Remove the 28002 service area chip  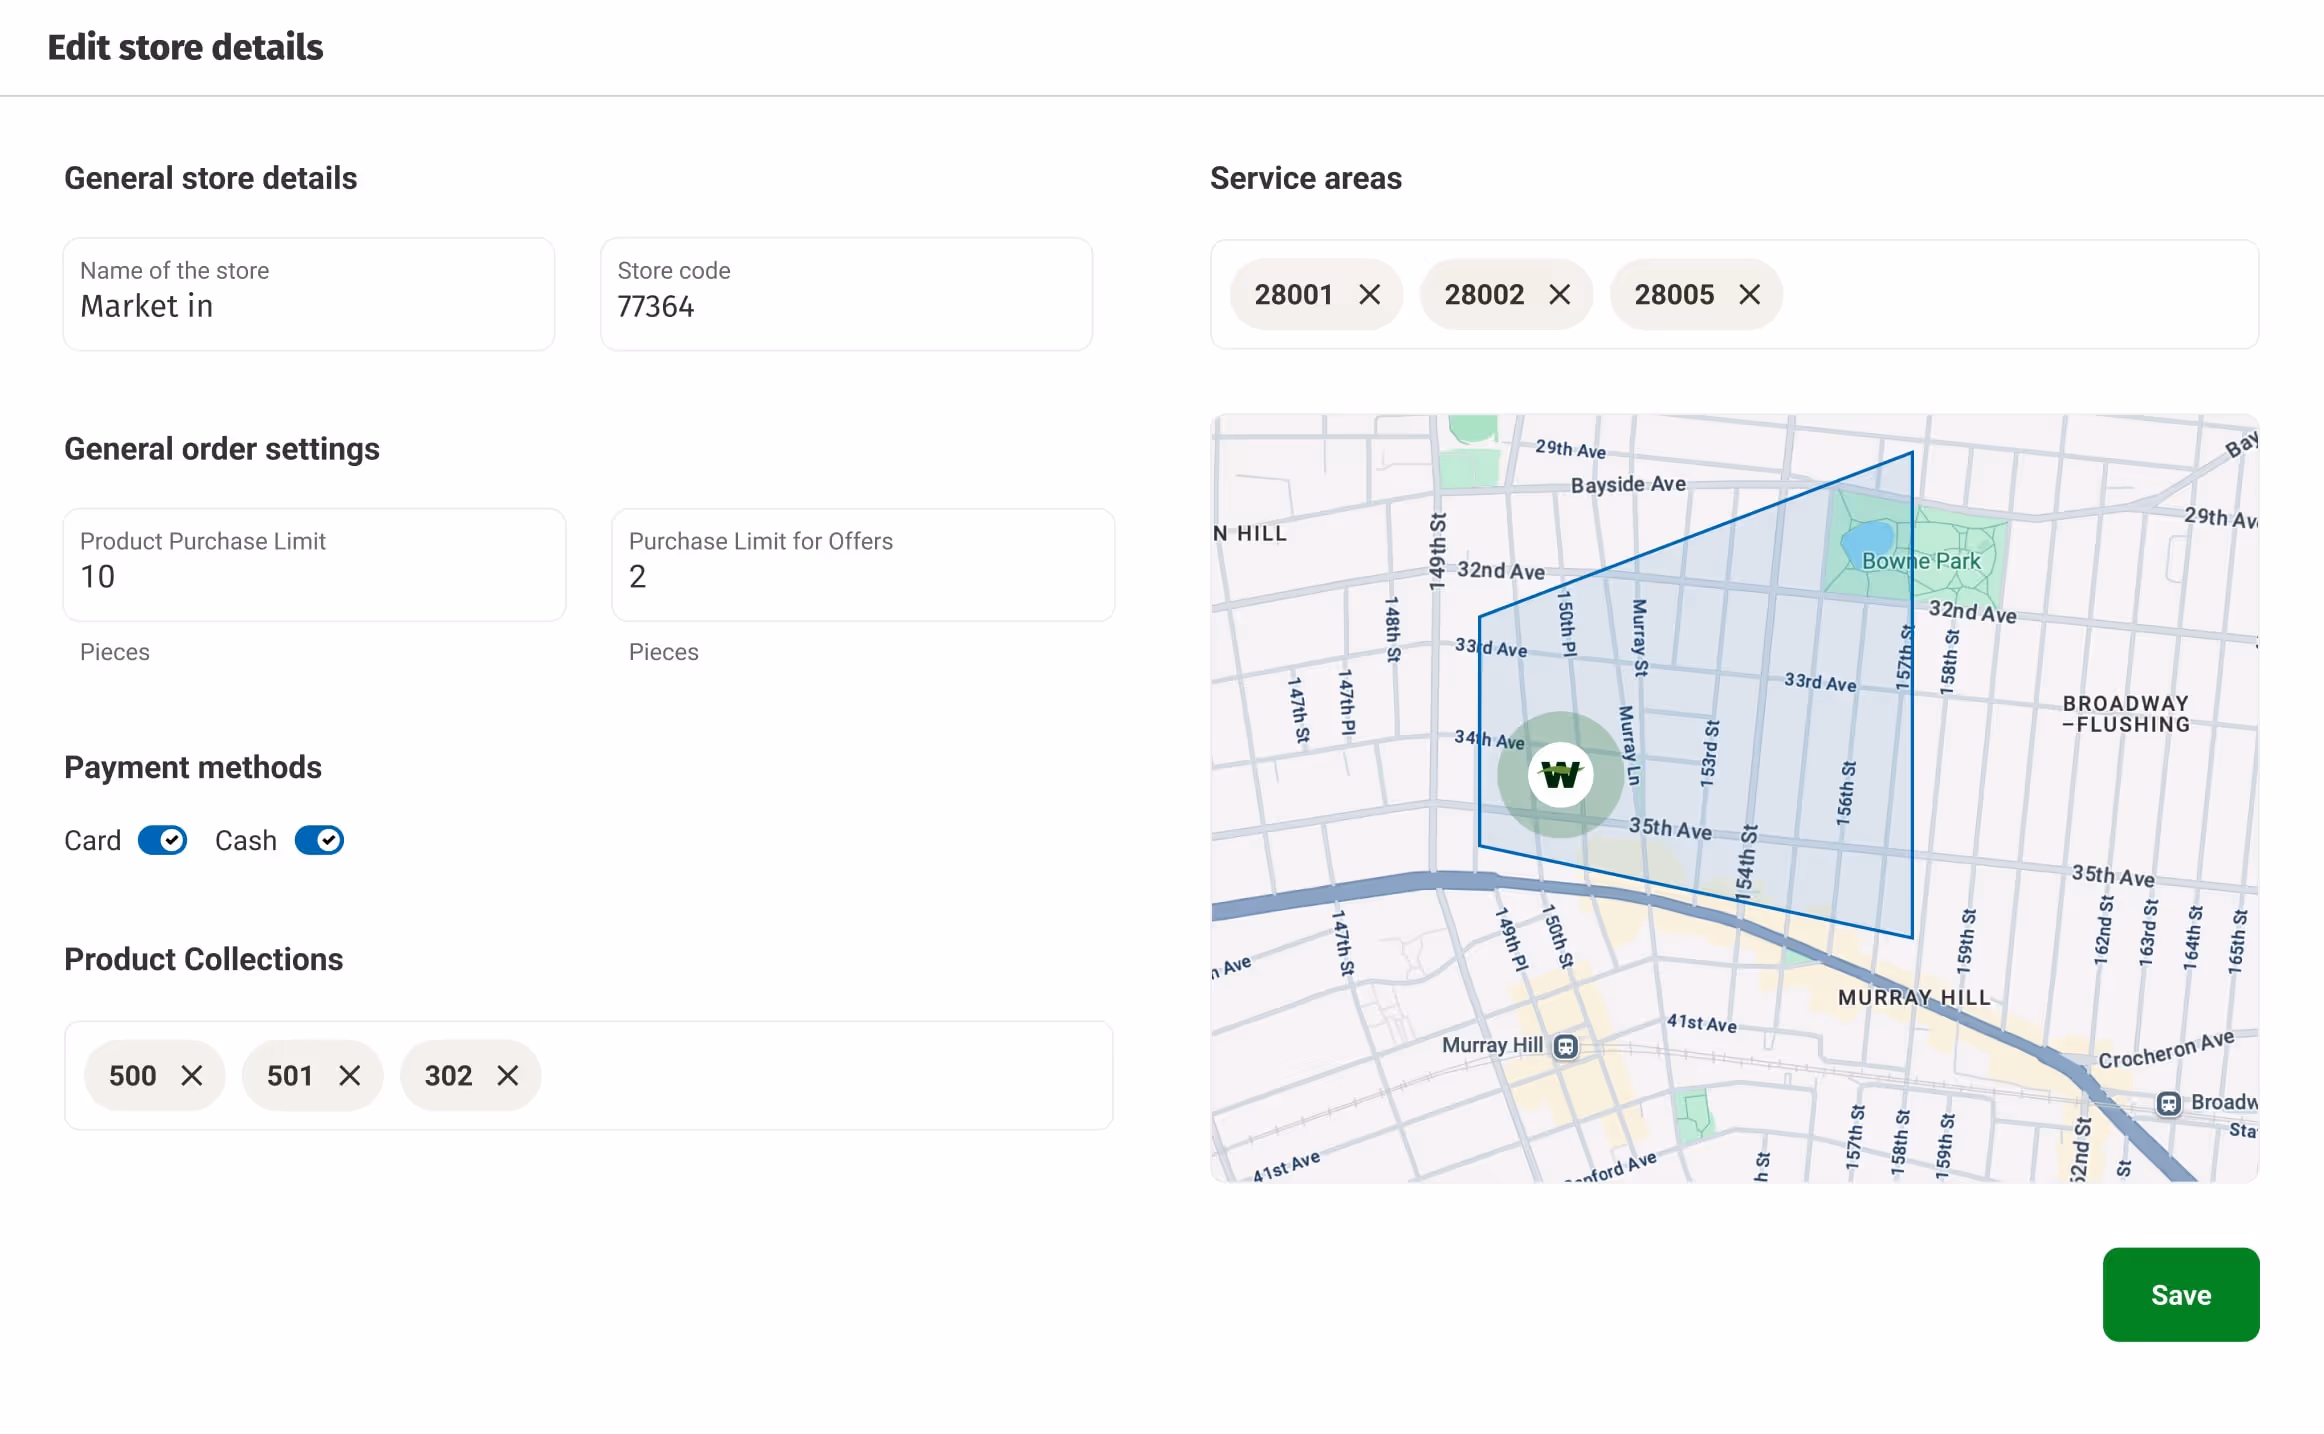[x=1559, y=294]
